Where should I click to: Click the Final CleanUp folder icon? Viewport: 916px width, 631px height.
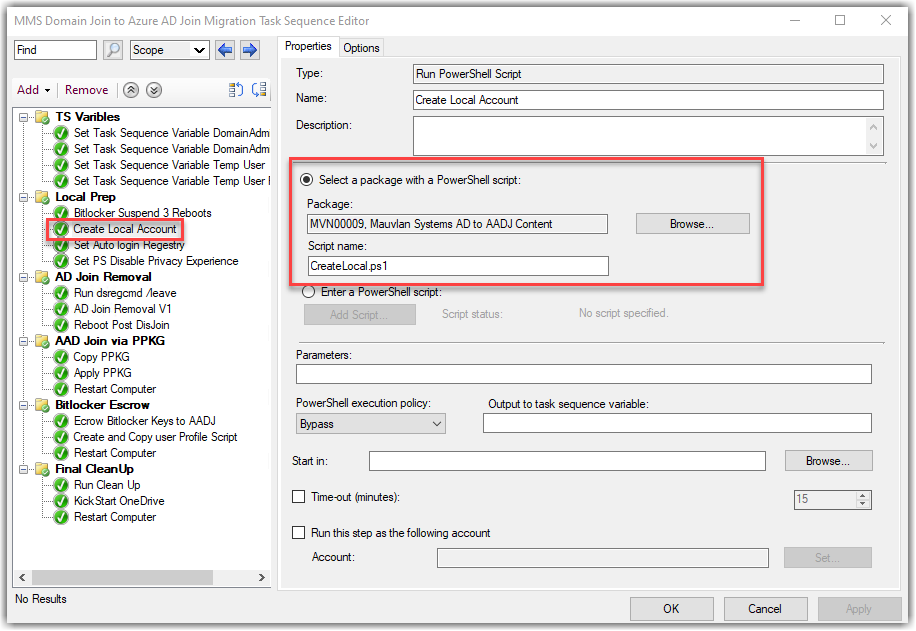tap(43, 469)
